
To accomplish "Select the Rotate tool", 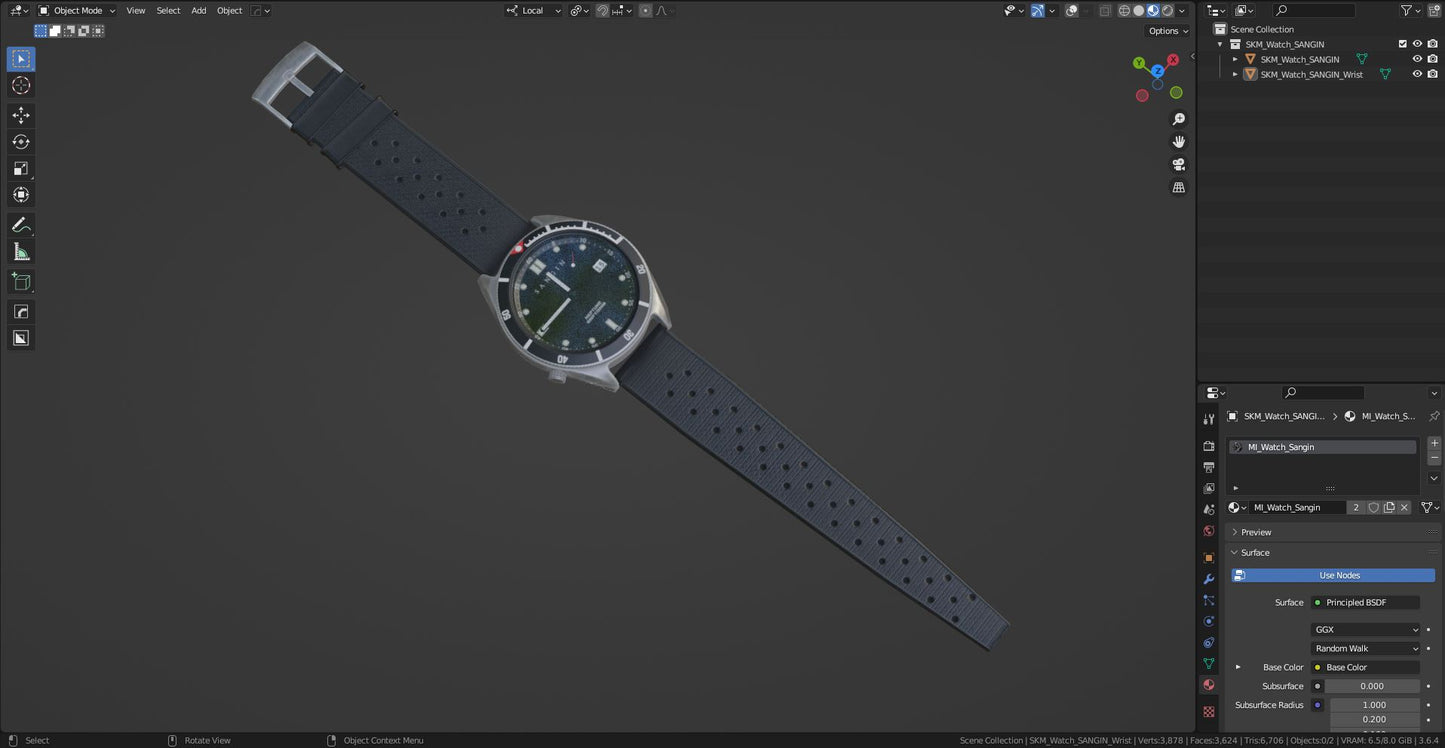I will (x=20, y=141).
